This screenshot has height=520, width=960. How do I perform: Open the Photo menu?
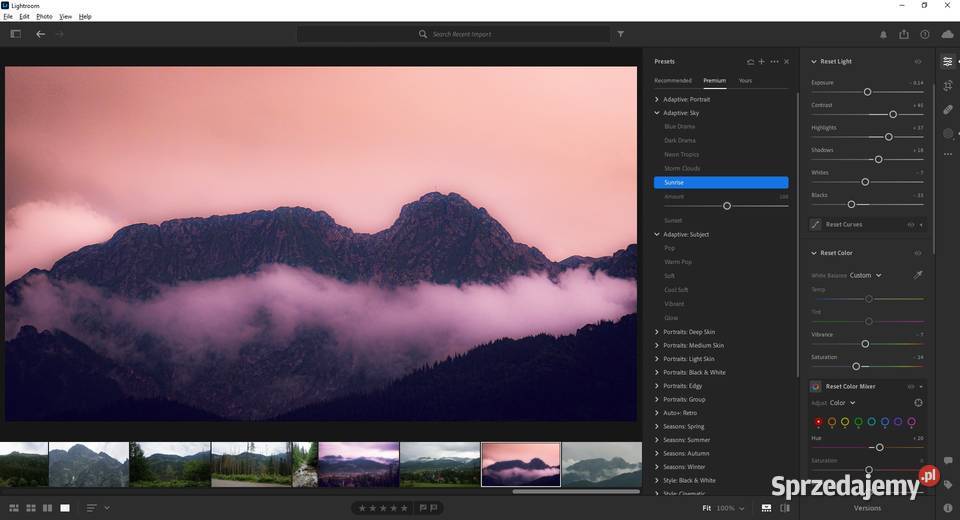44,17
